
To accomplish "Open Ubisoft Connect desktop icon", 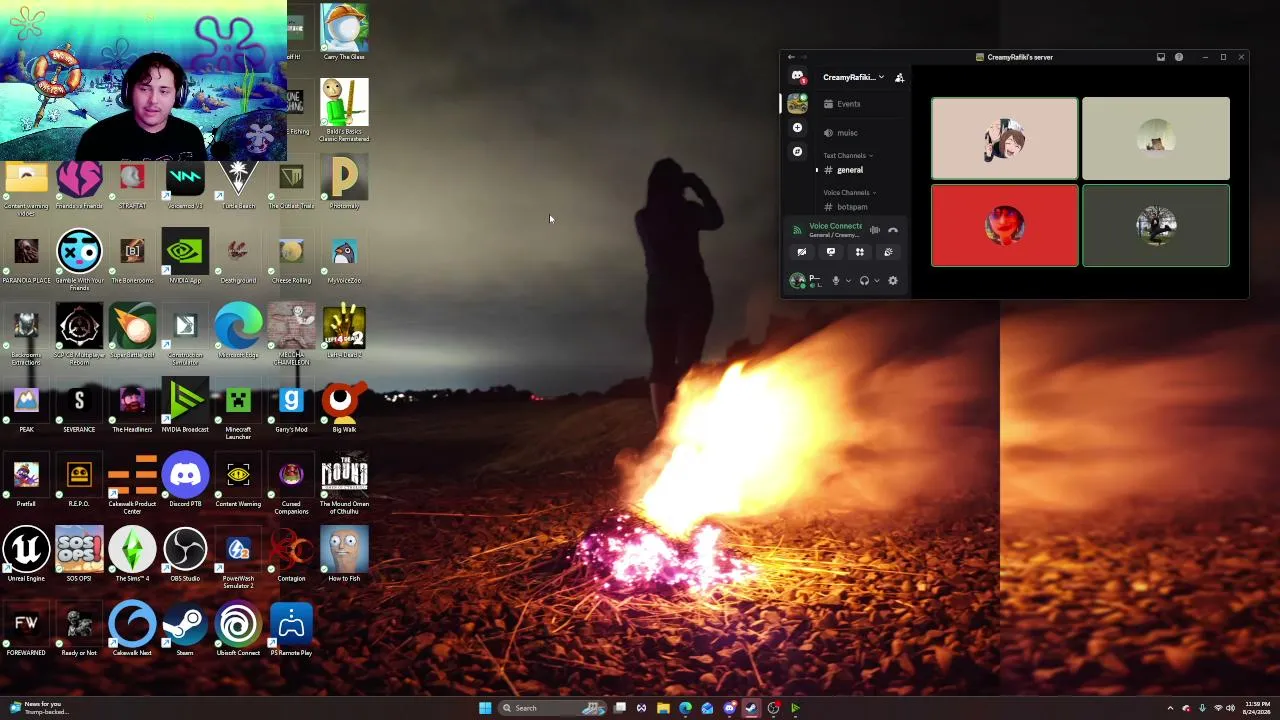I will 238,629.
